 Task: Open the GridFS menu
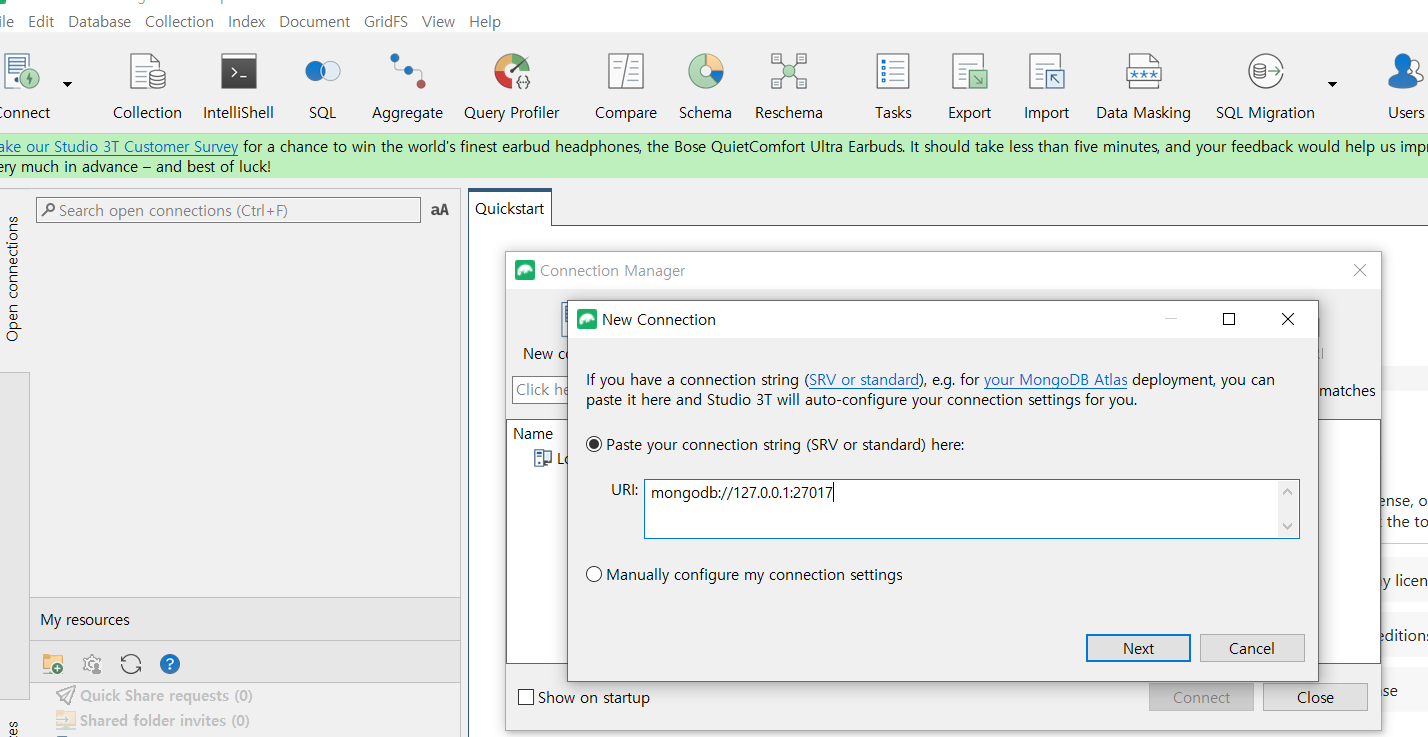pos(387,21)
